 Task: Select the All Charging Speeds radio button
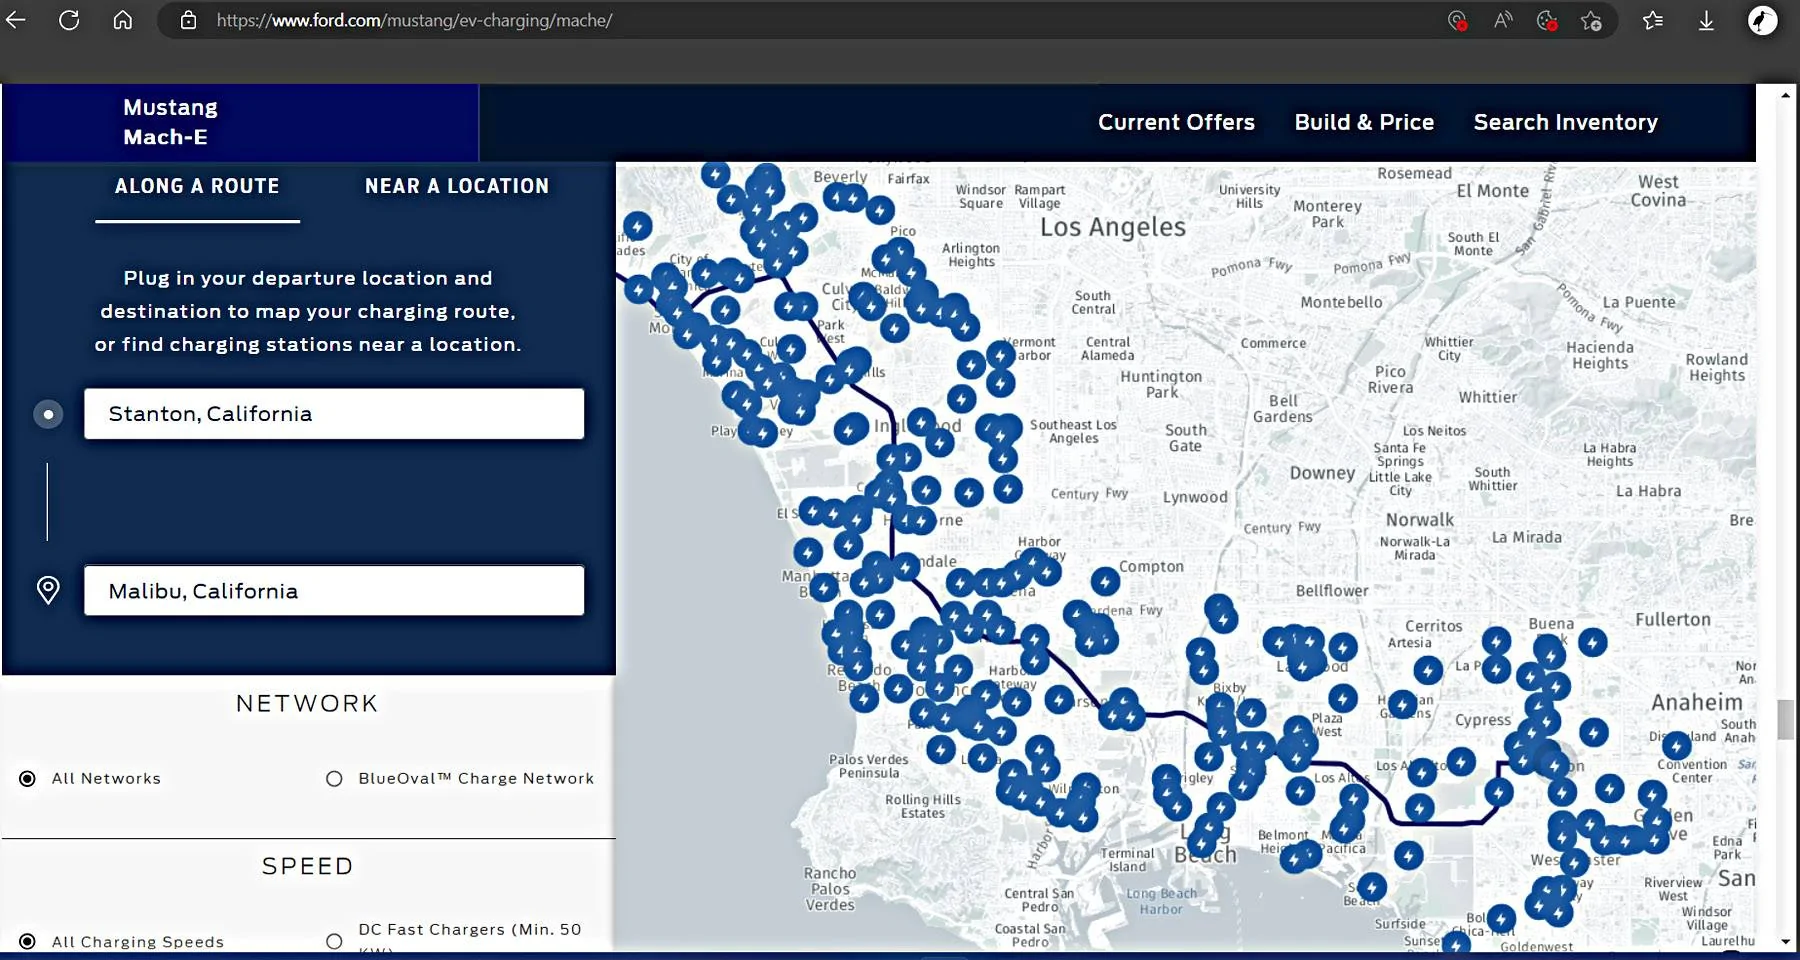coord(28,941)
